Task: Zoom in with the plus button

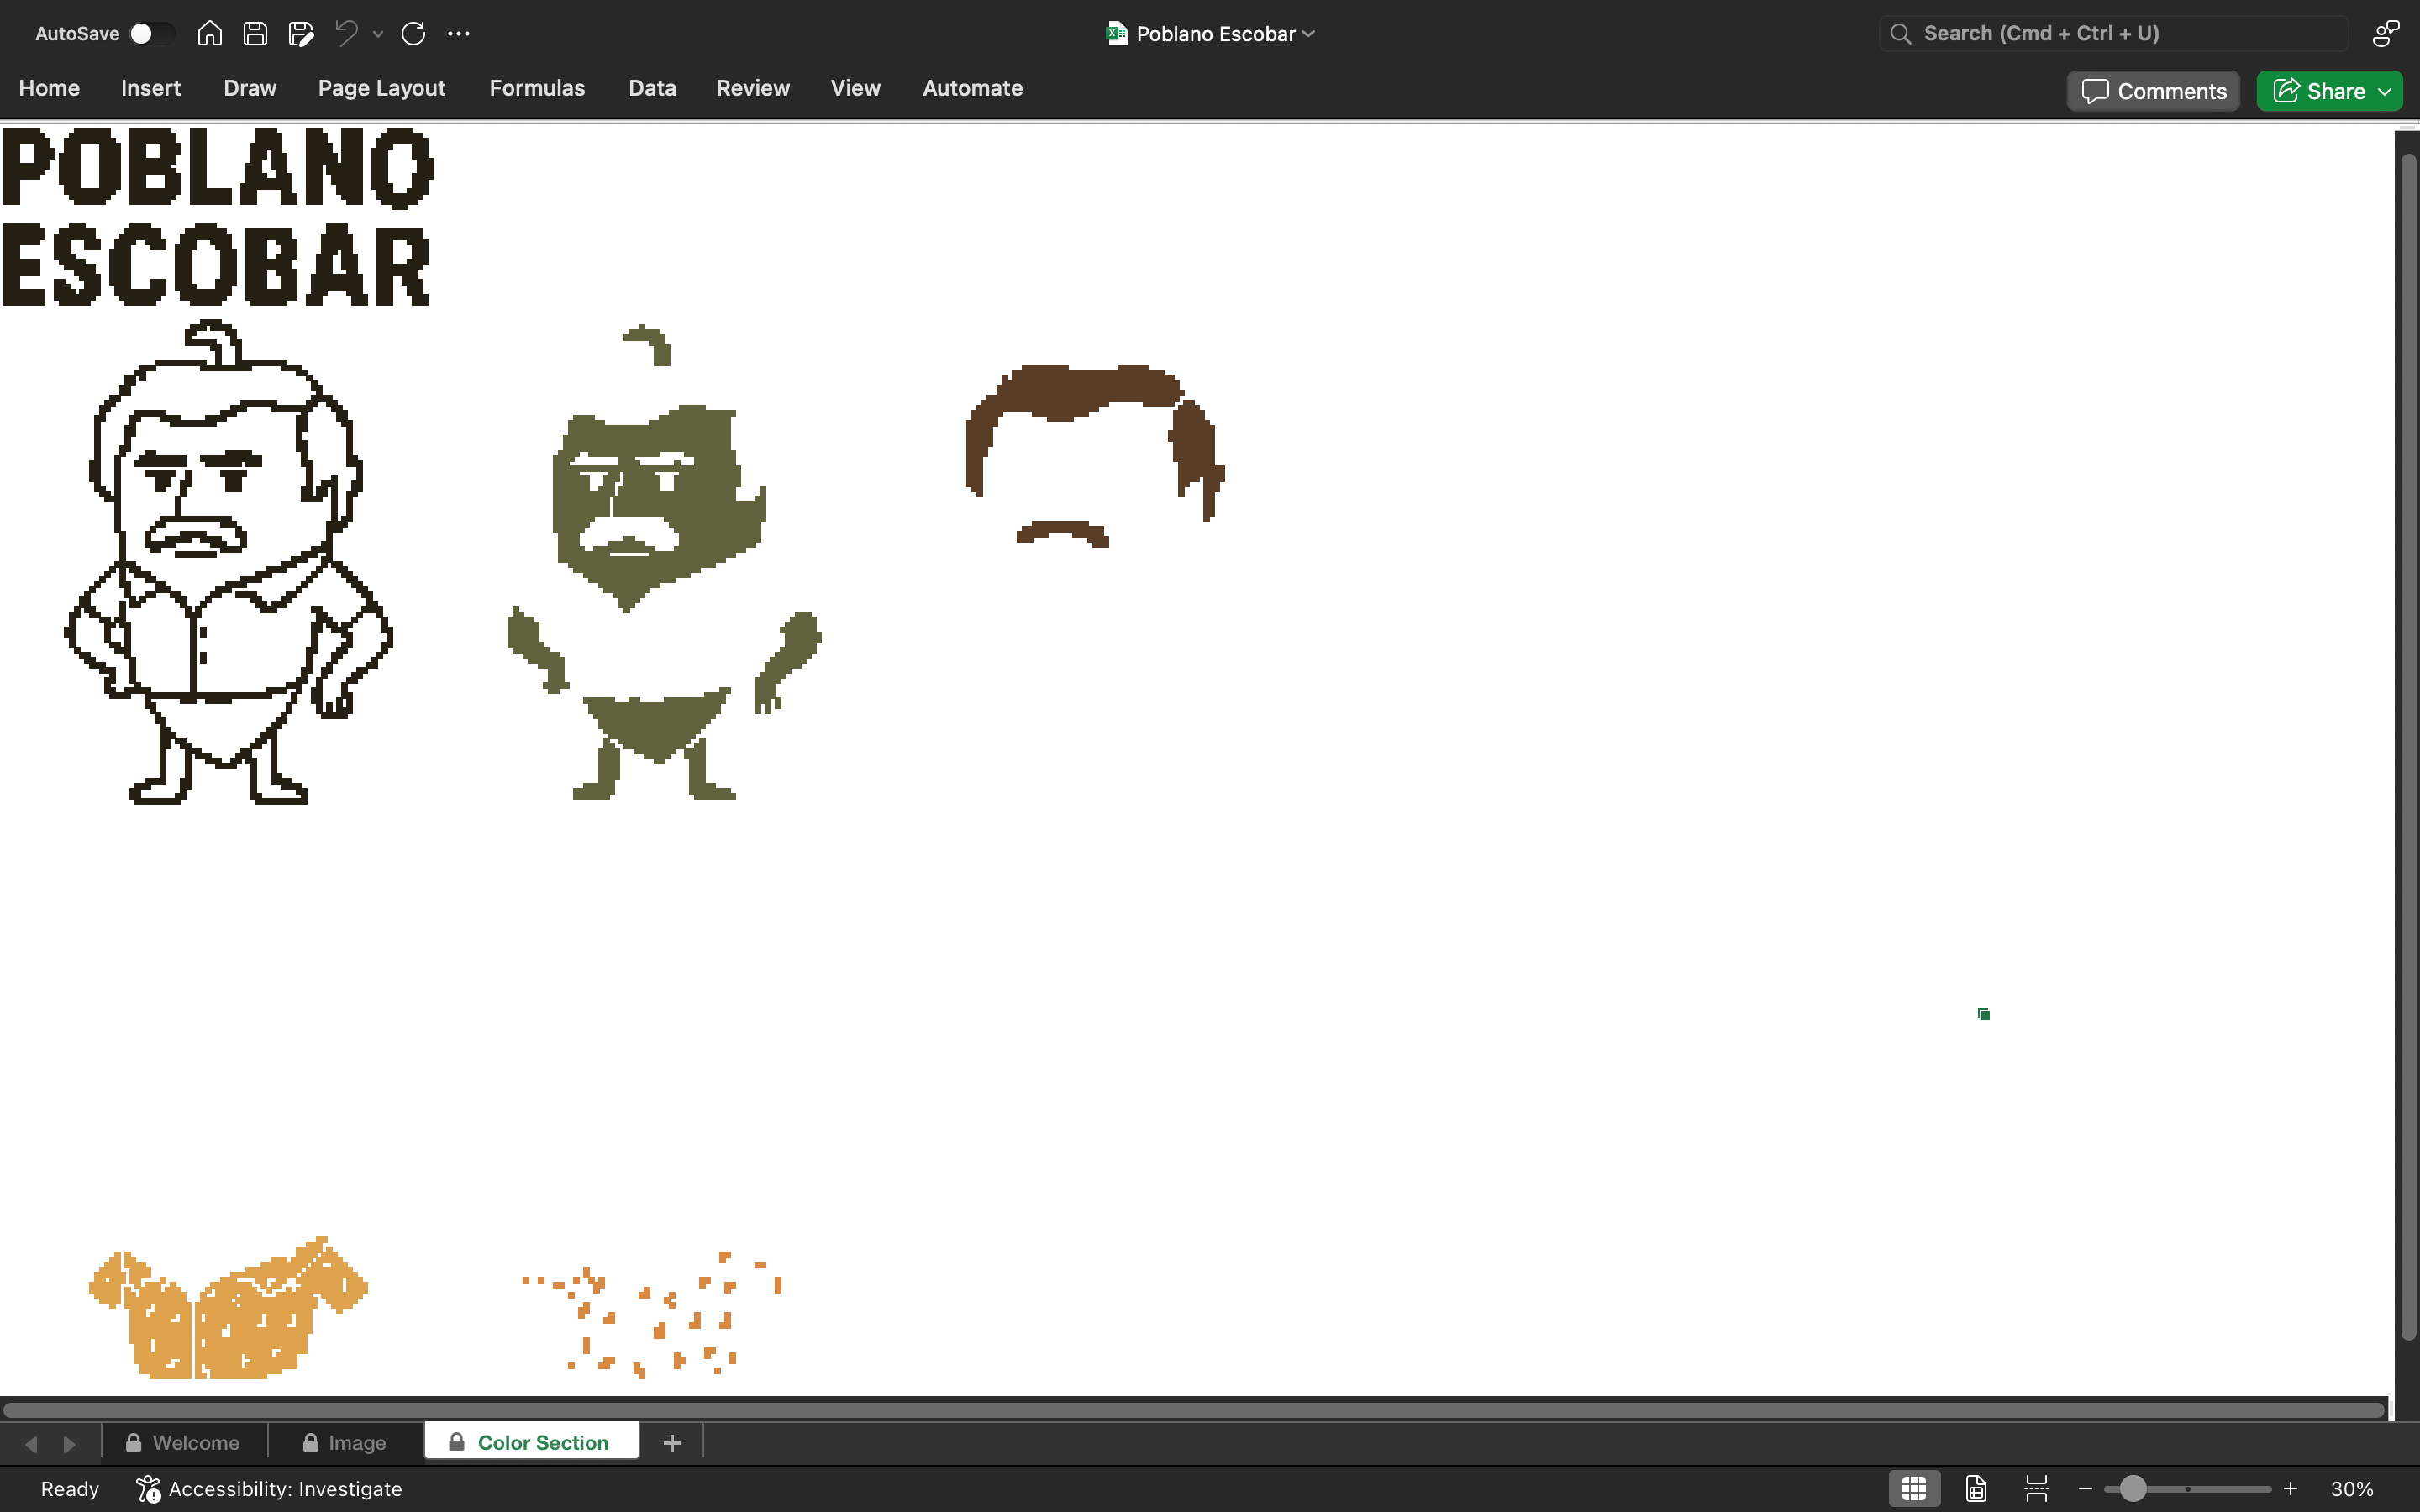Action: coord(2291,1489)
